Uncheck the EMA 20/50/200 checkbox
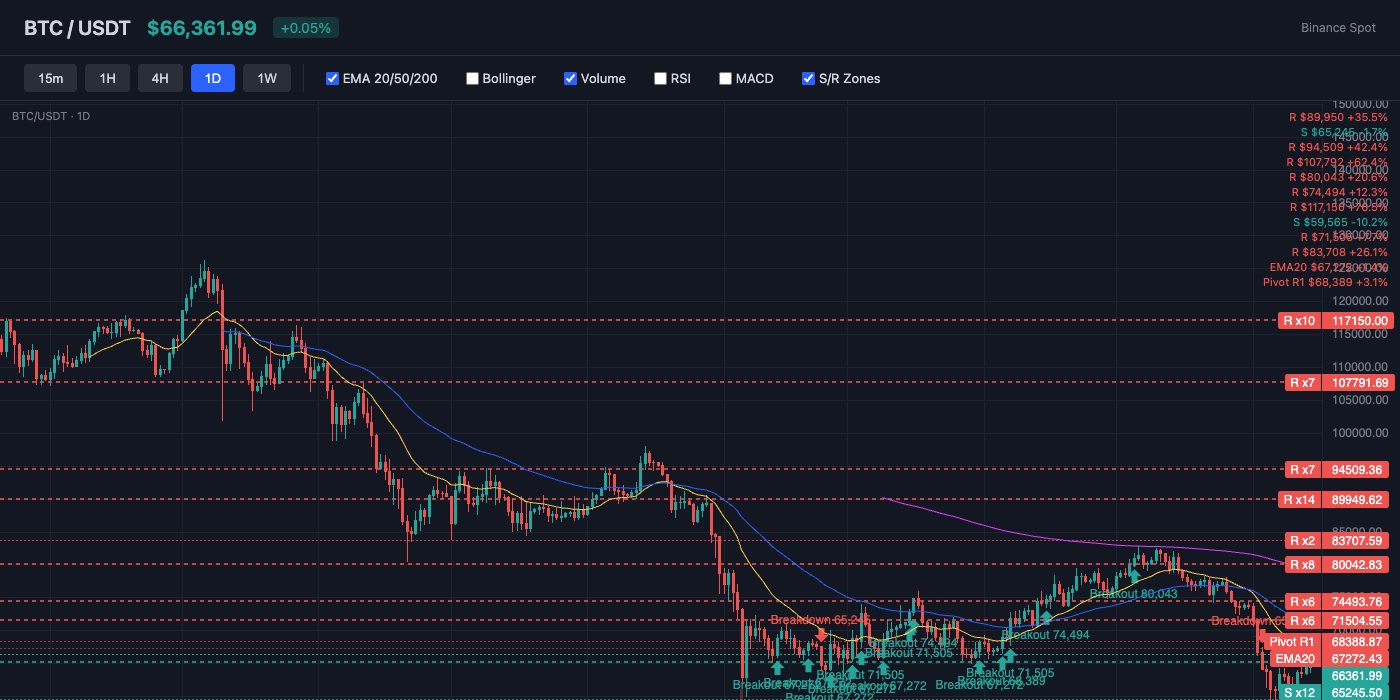The image size is (1400, 700). (x=333, y=78)
